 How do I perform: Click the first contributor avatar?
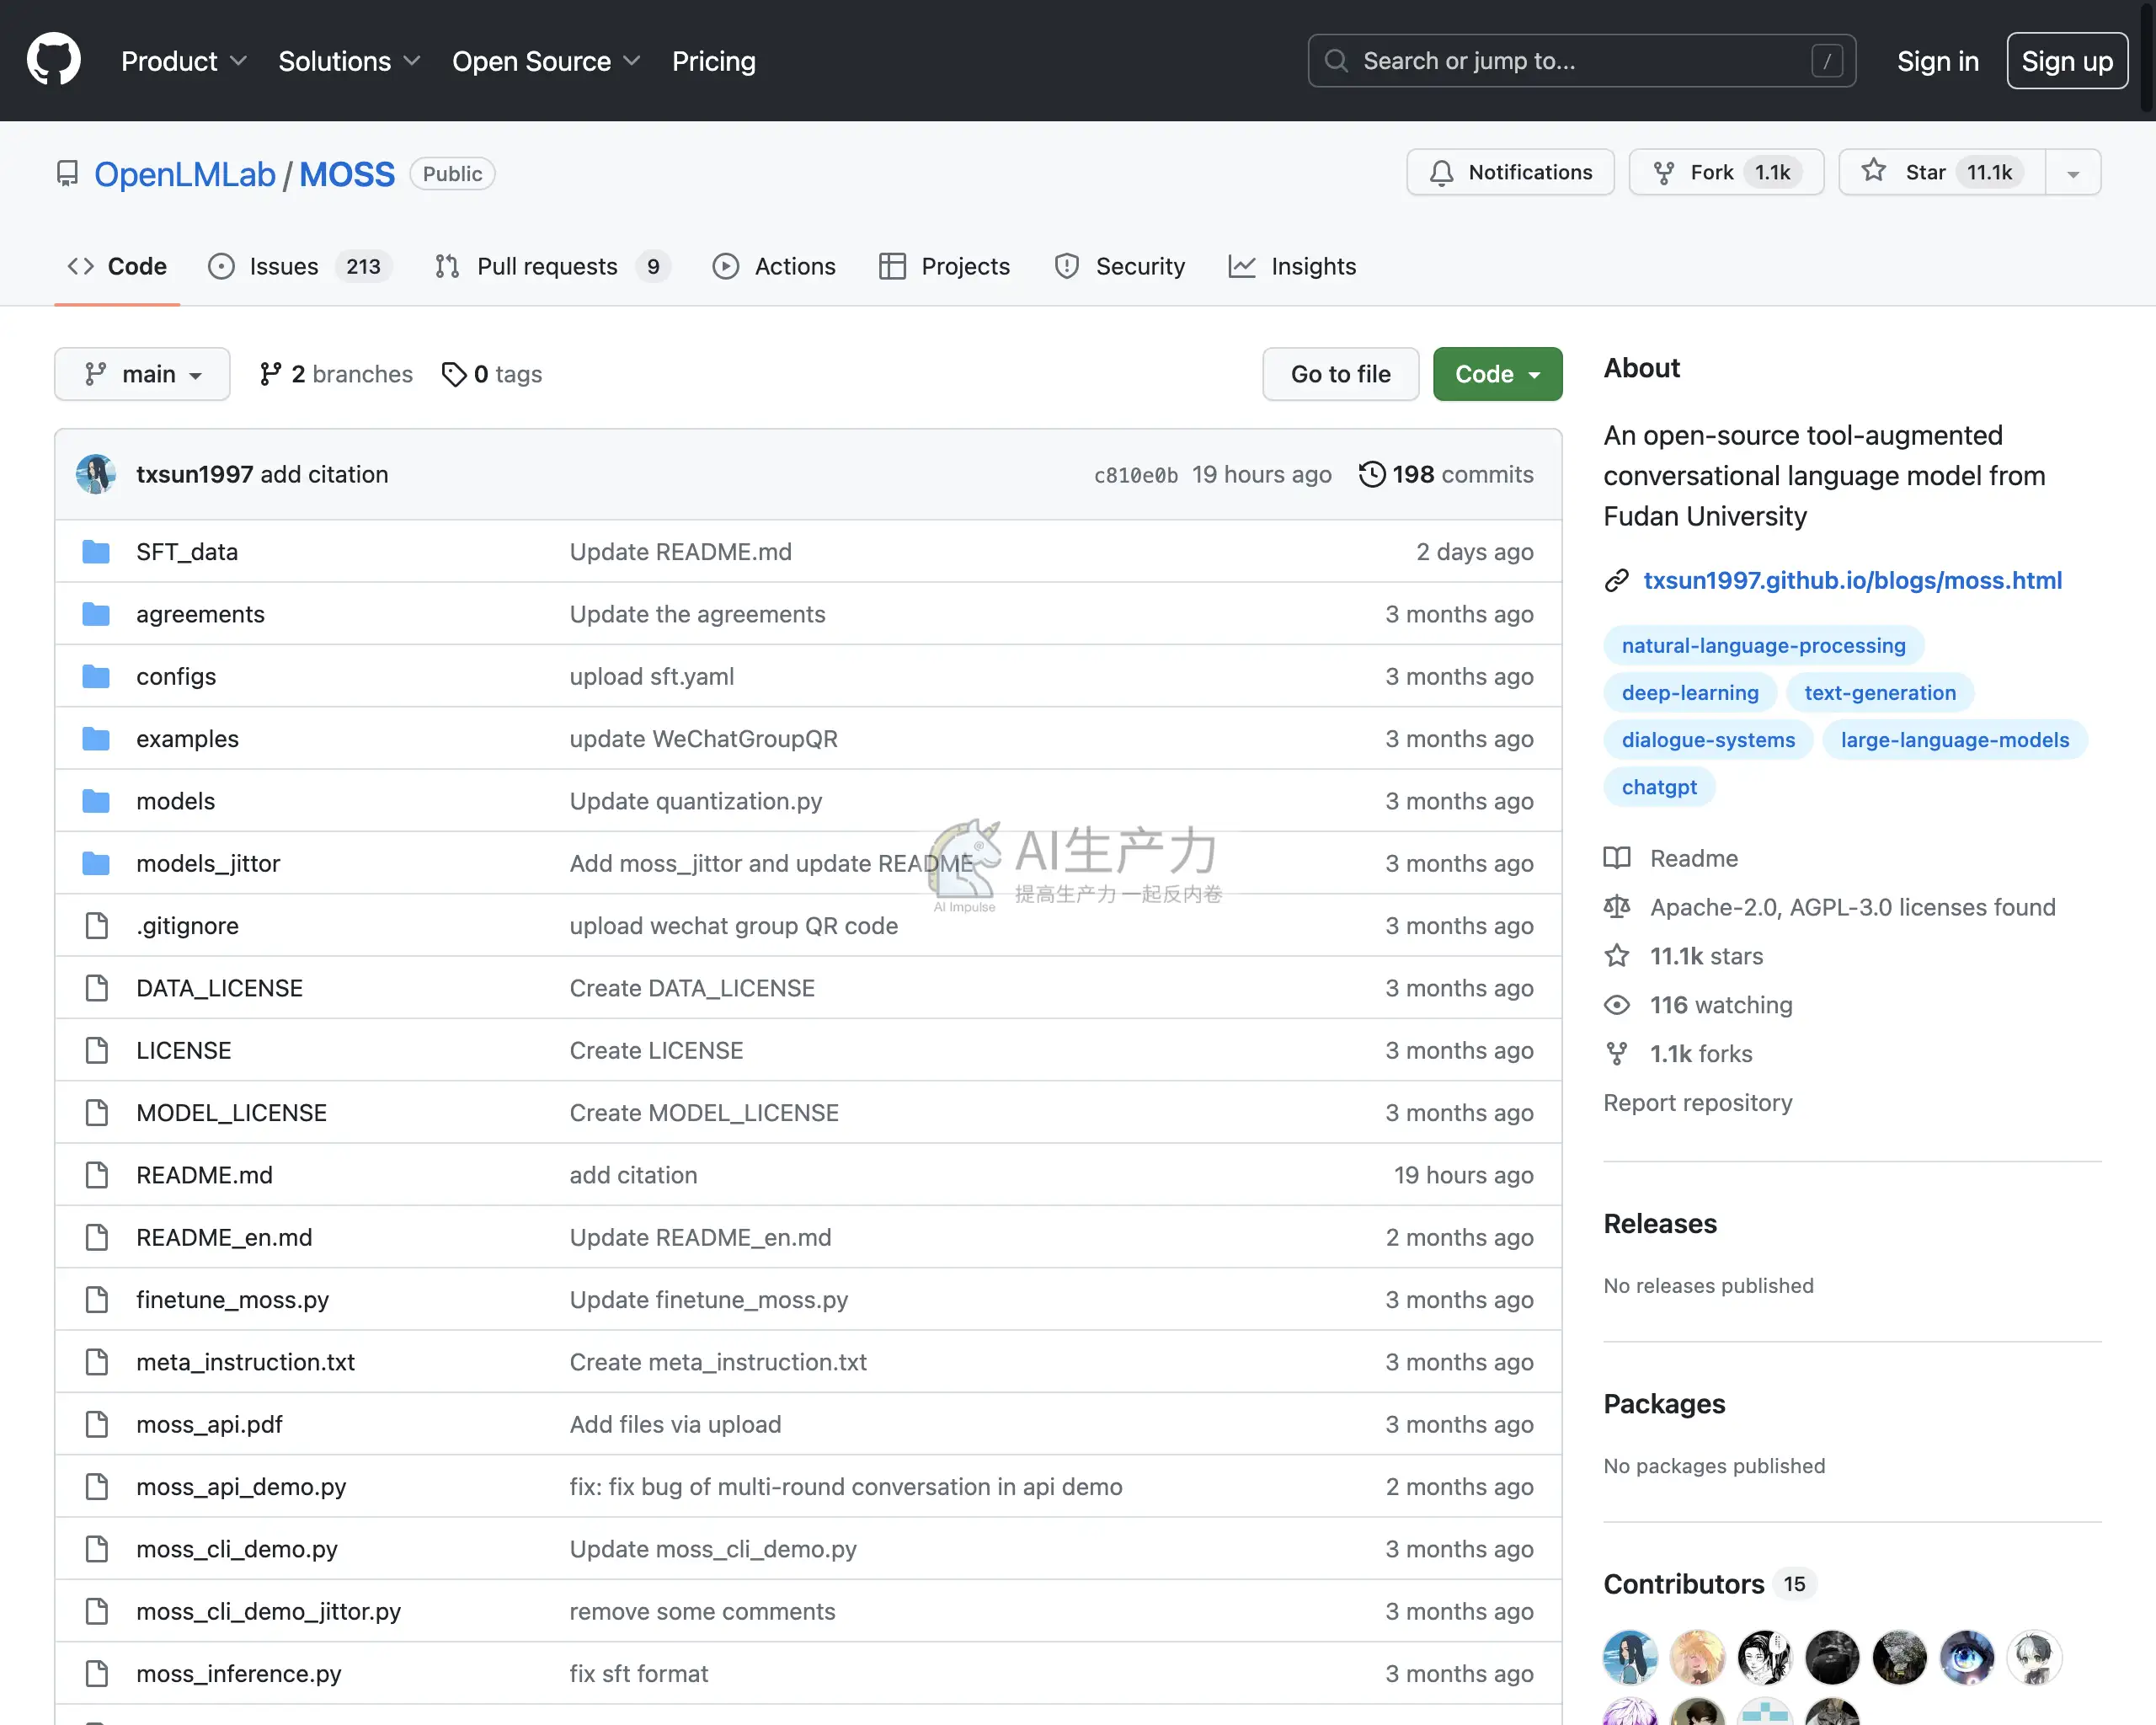click(x=1630, y=1657)
